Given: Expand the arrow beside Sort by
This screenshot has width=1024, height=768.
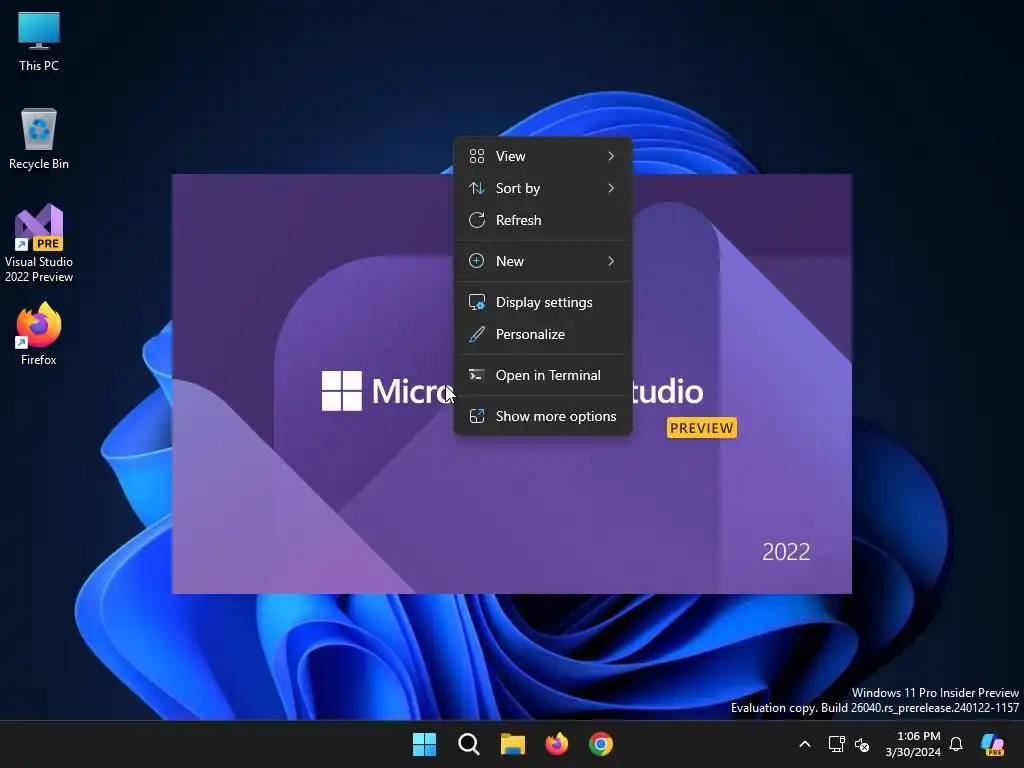Looking at the screenshot, I should [x=611, y=188].
